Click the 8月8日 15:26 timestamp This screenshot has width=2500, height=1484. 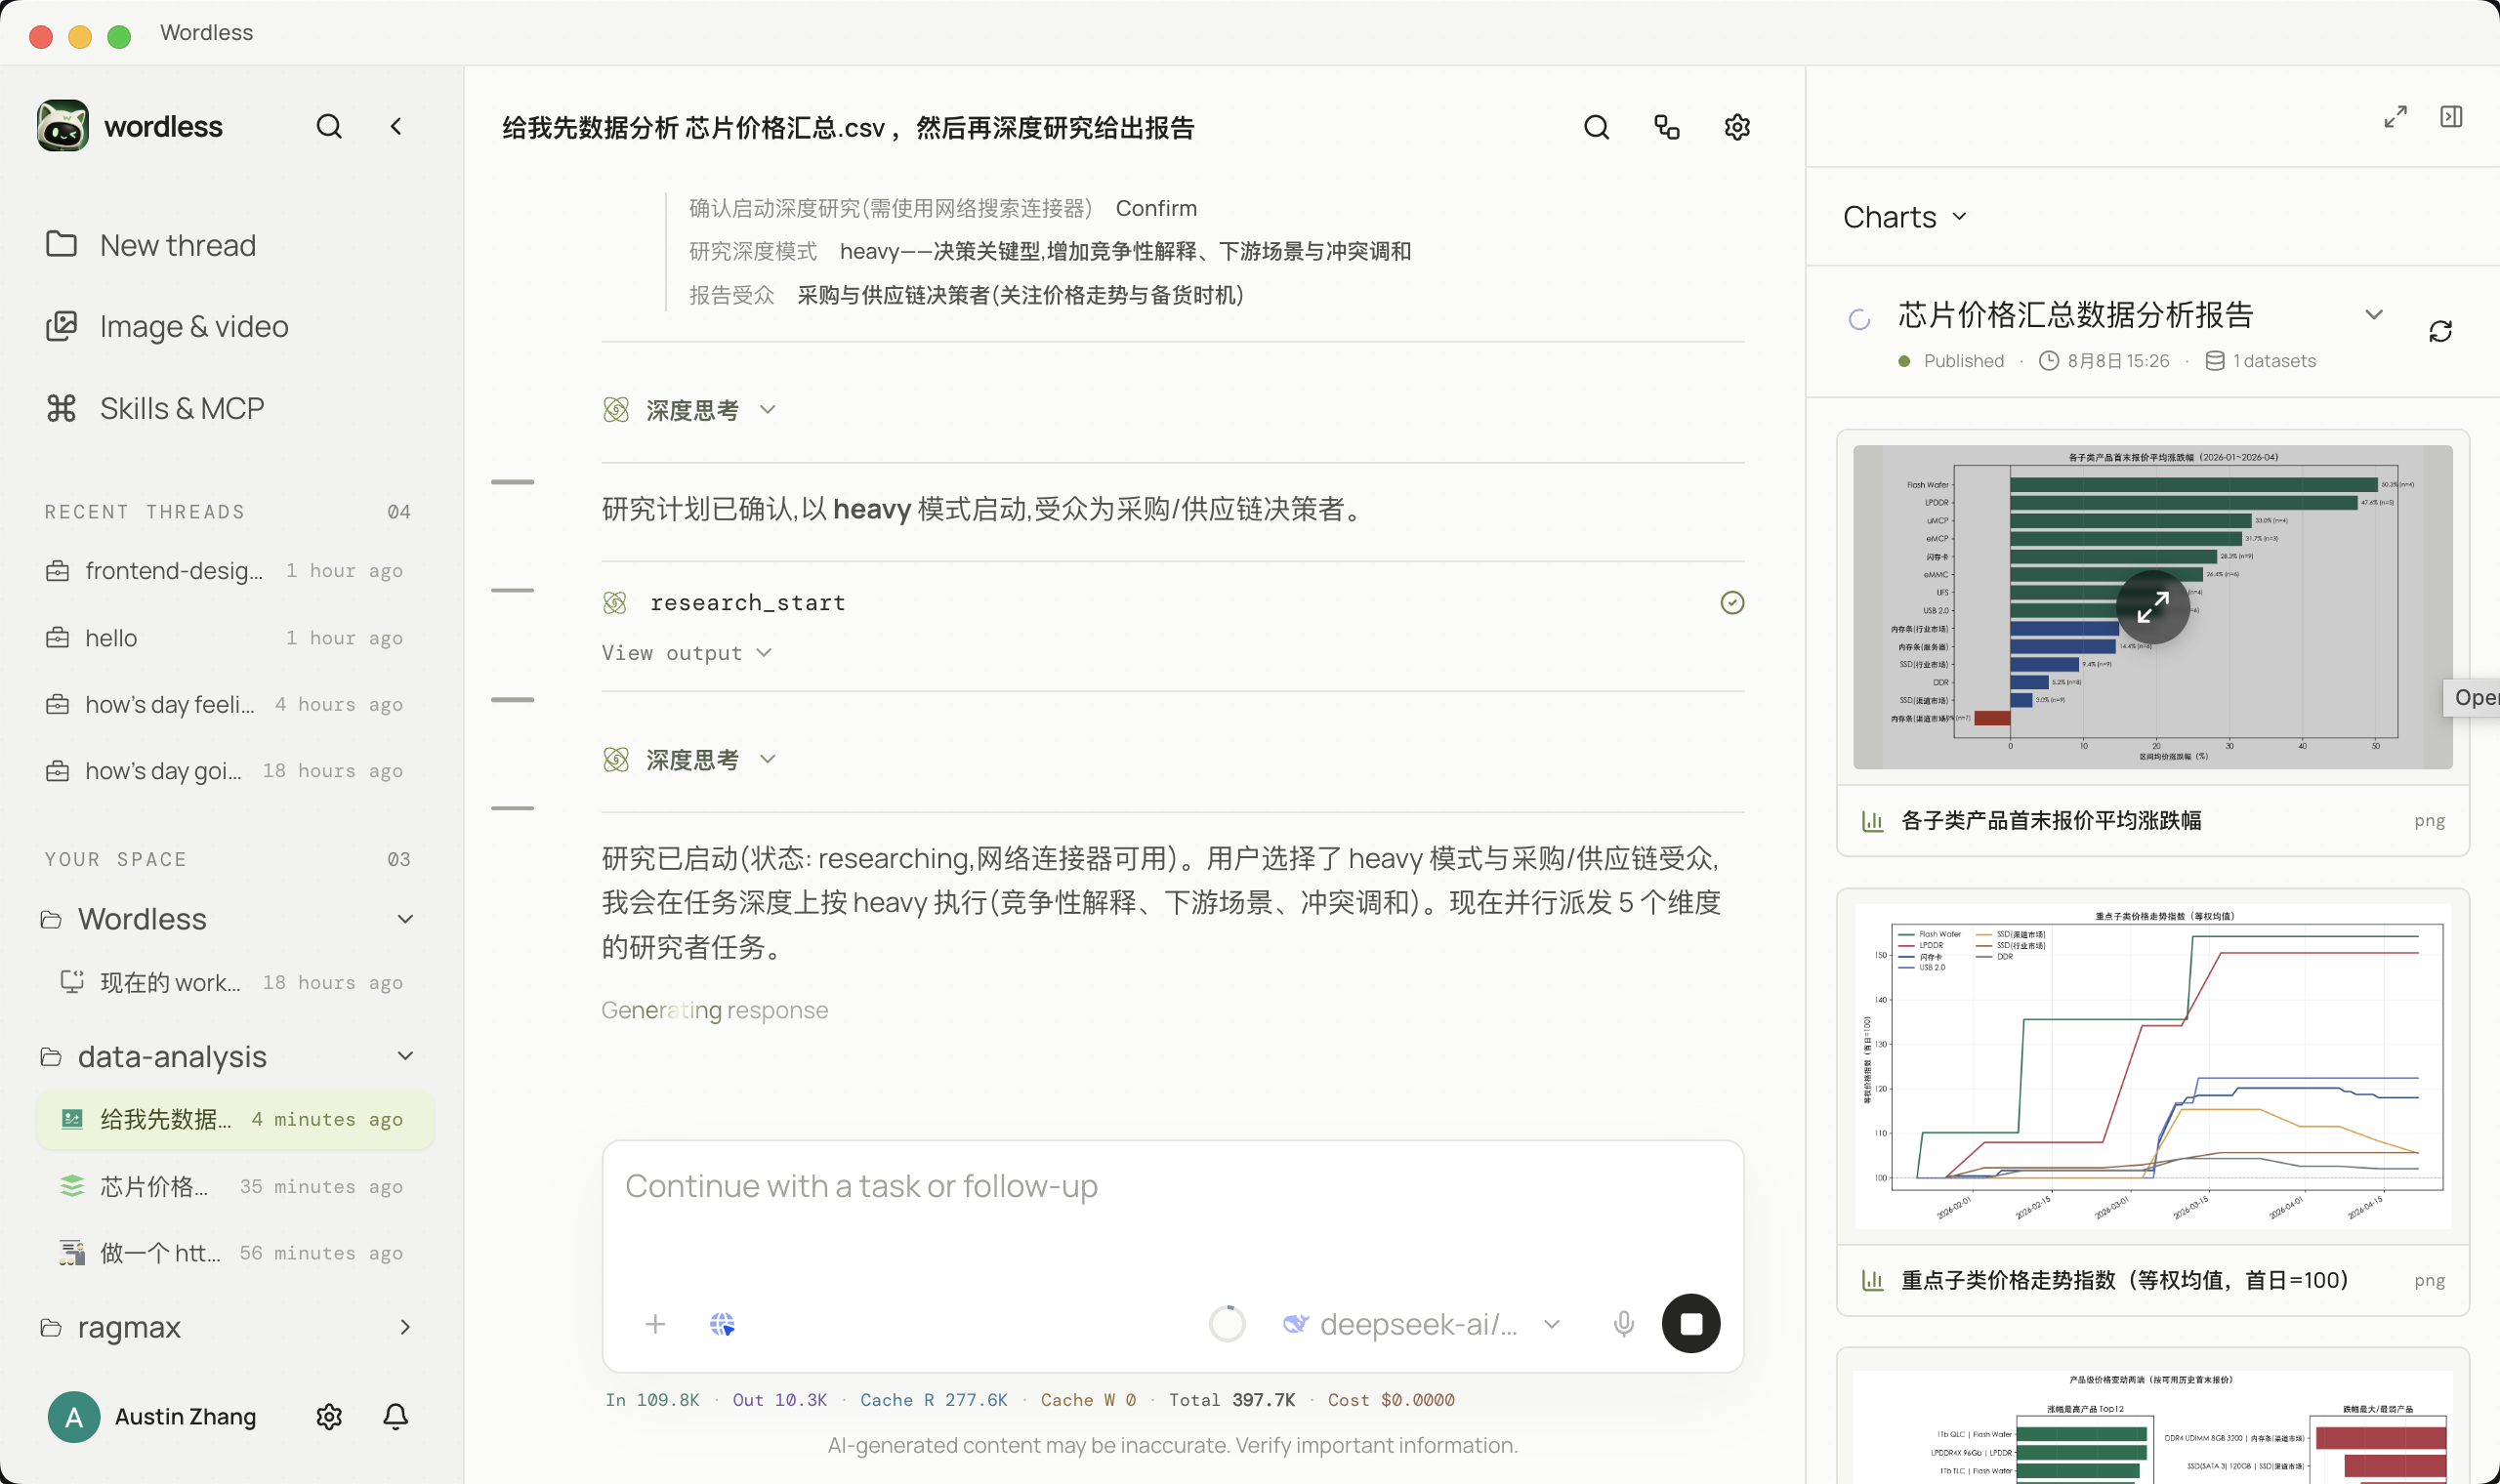[x=2117, y=361]
